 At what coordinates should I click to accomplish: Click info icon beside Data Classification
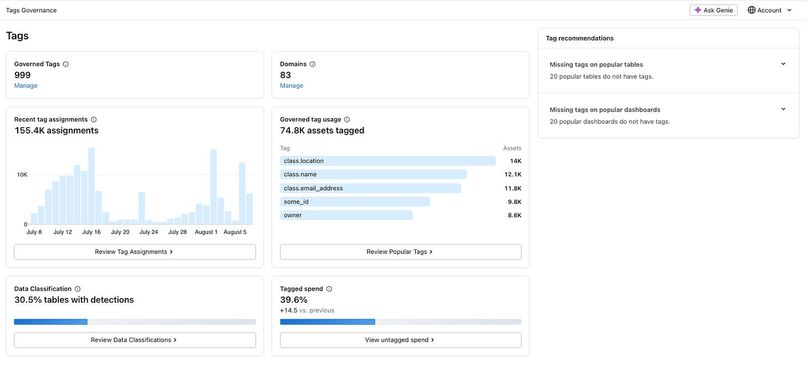77,289
